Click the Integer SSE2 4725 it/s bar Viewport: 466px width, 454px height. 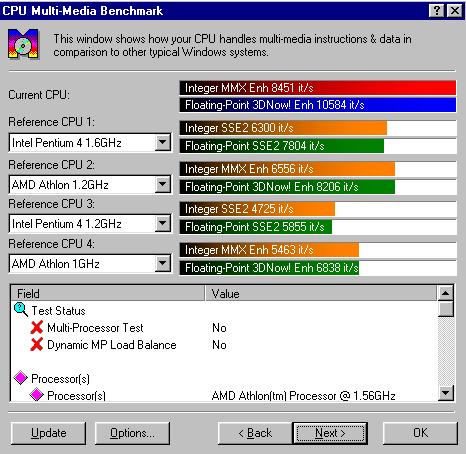pyautogui.click(x=257, y=209)
